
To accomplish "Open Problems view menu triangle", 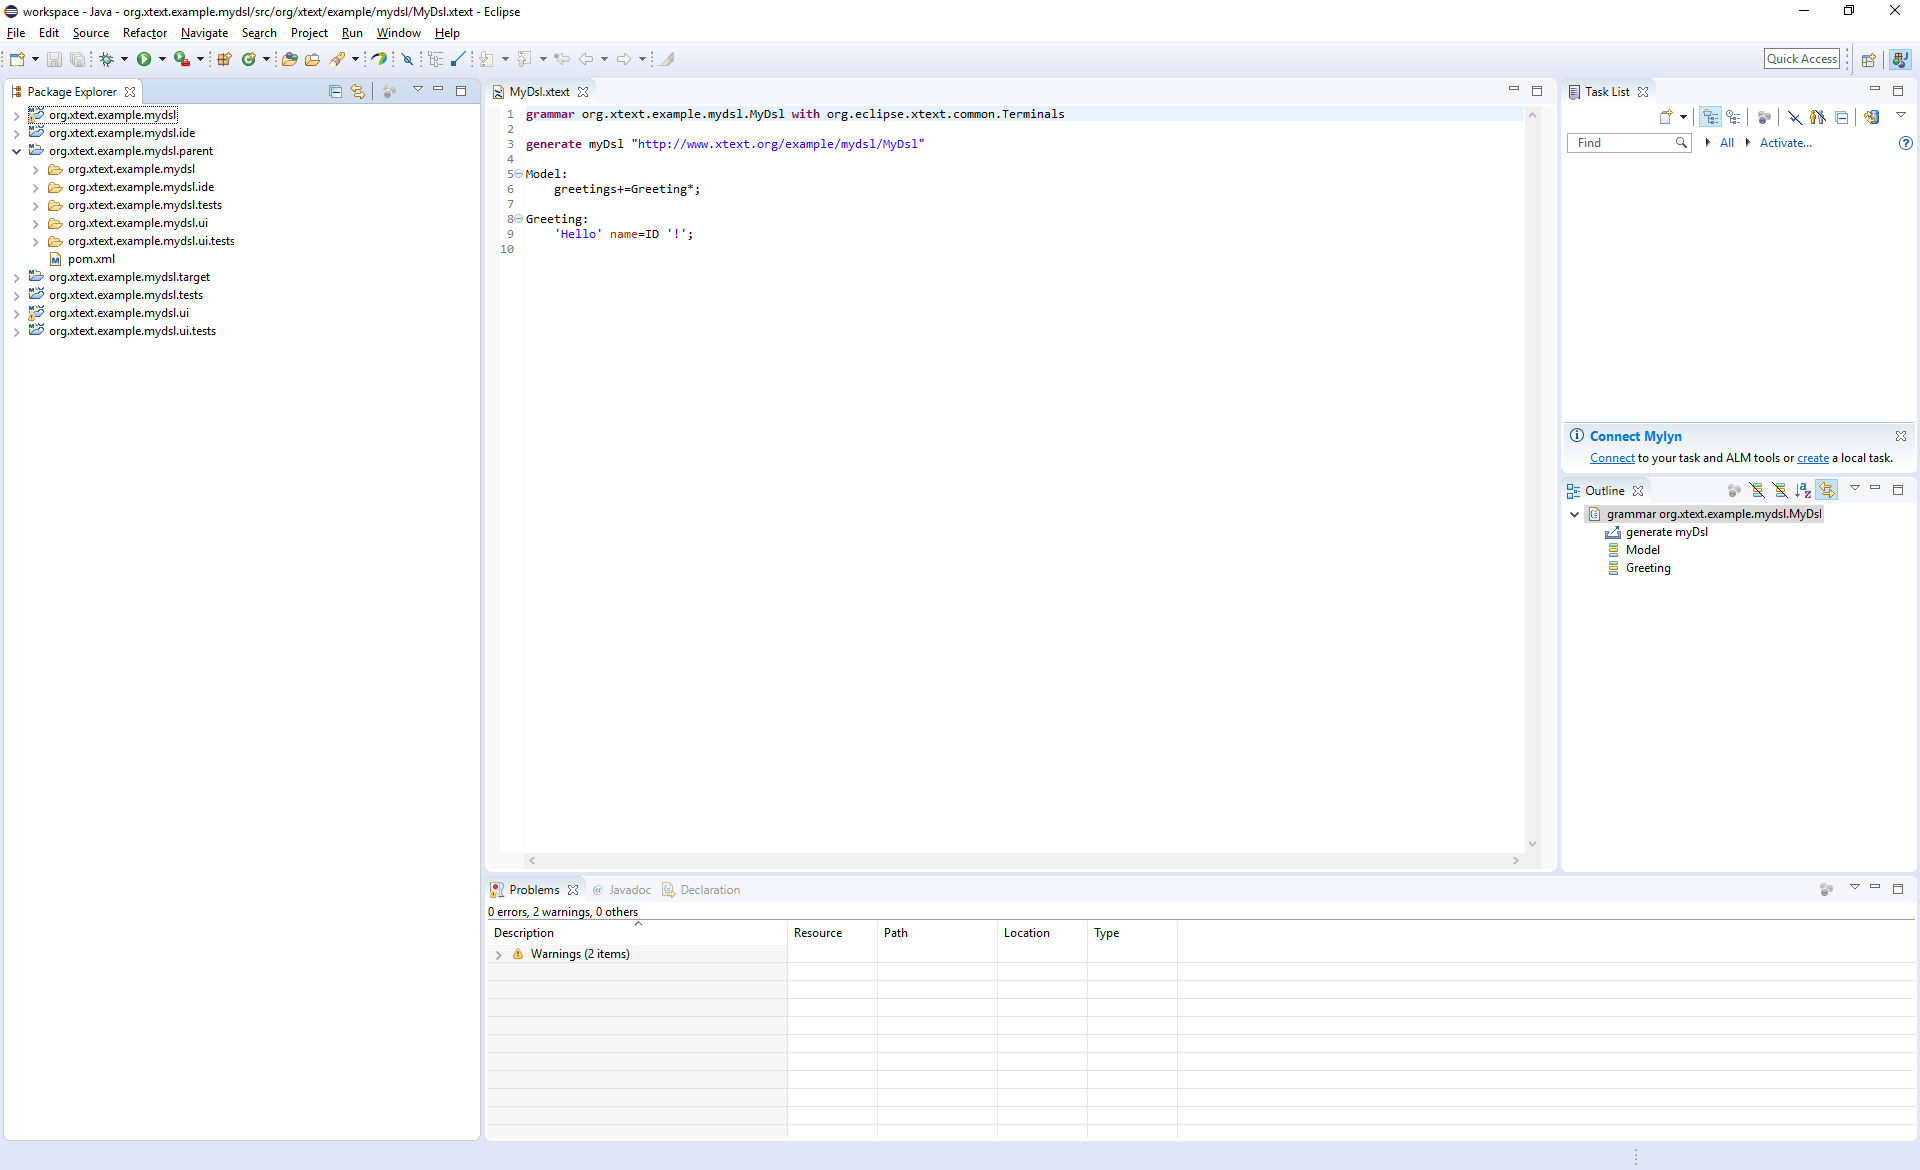I will pos(1855,887).
